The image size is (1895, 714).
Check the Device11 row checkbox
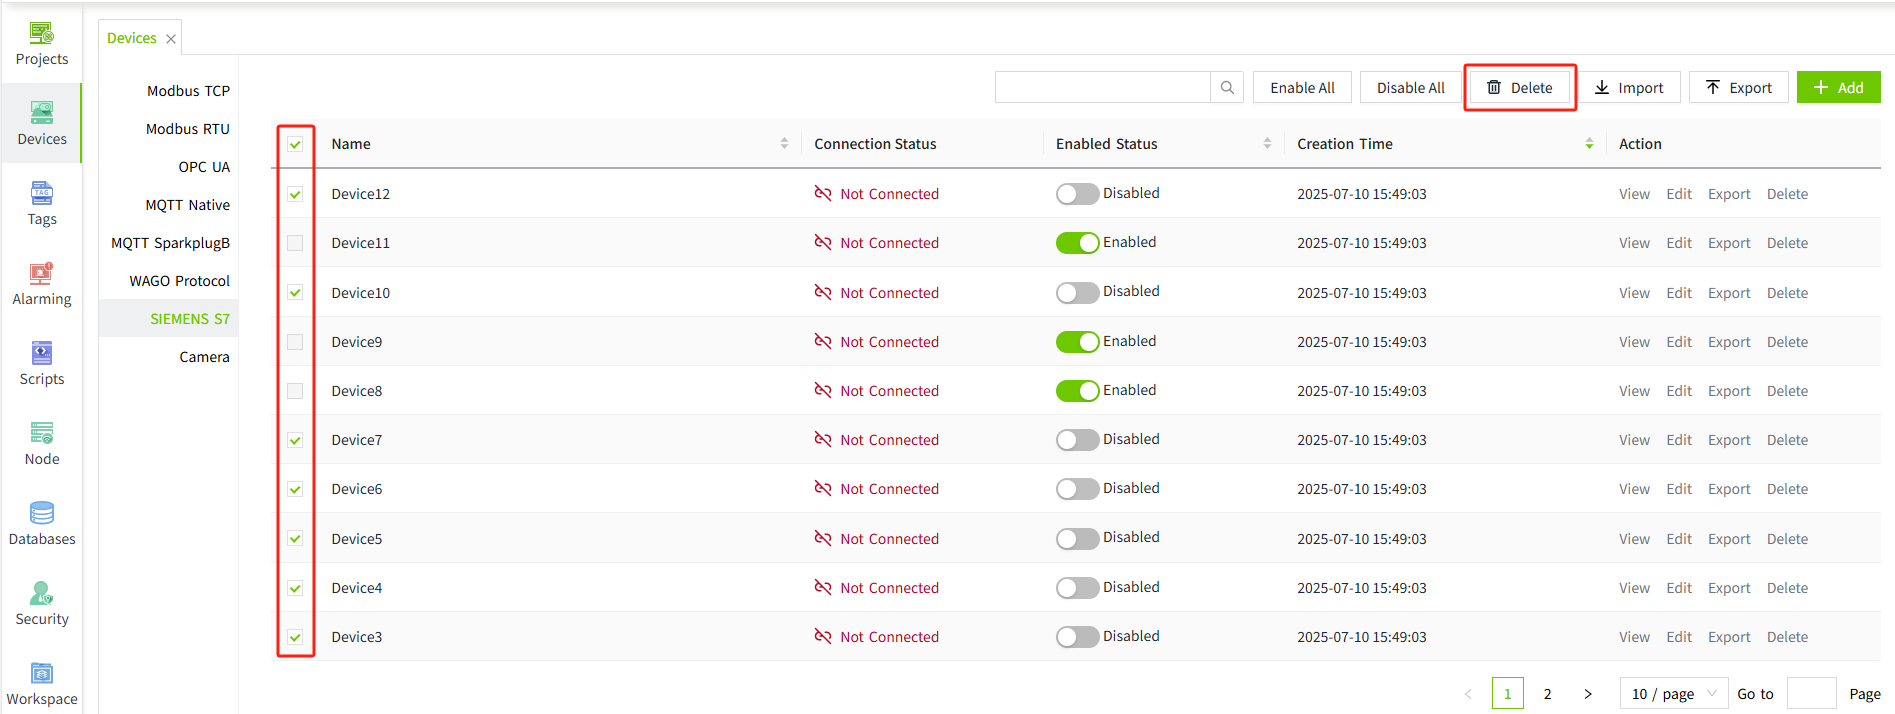point(295,243)
